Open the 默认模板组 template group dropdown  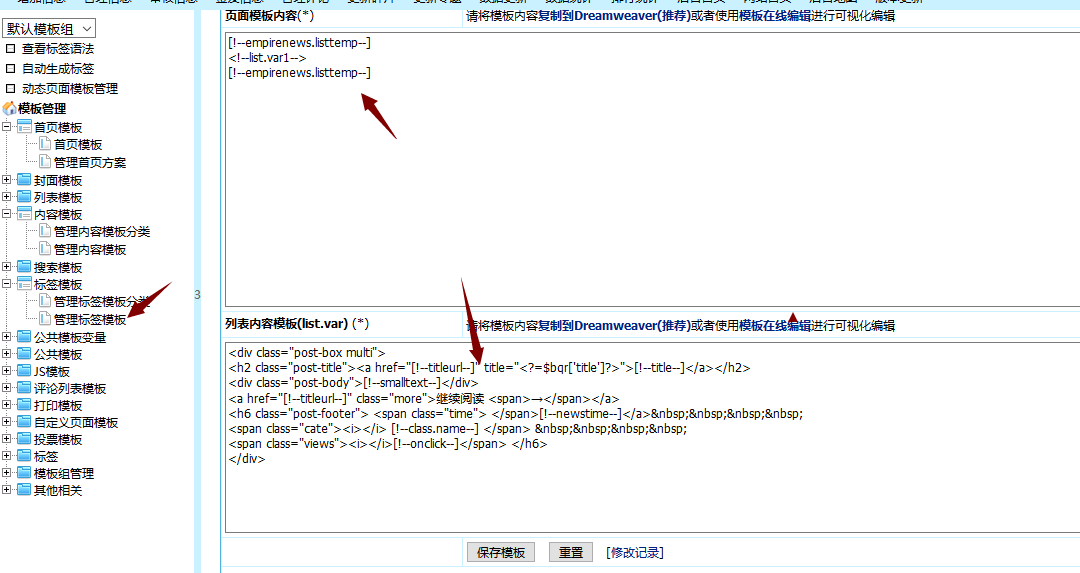[49, 29]
